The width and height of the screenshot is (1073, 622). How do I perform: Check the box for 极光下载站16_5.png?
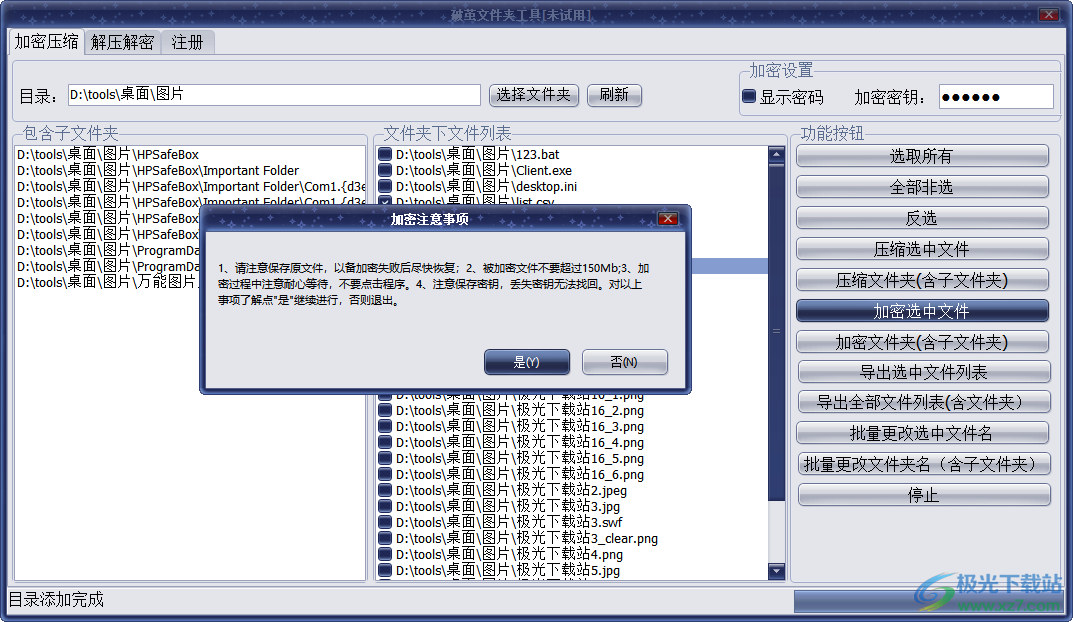(x=385, y=458)
